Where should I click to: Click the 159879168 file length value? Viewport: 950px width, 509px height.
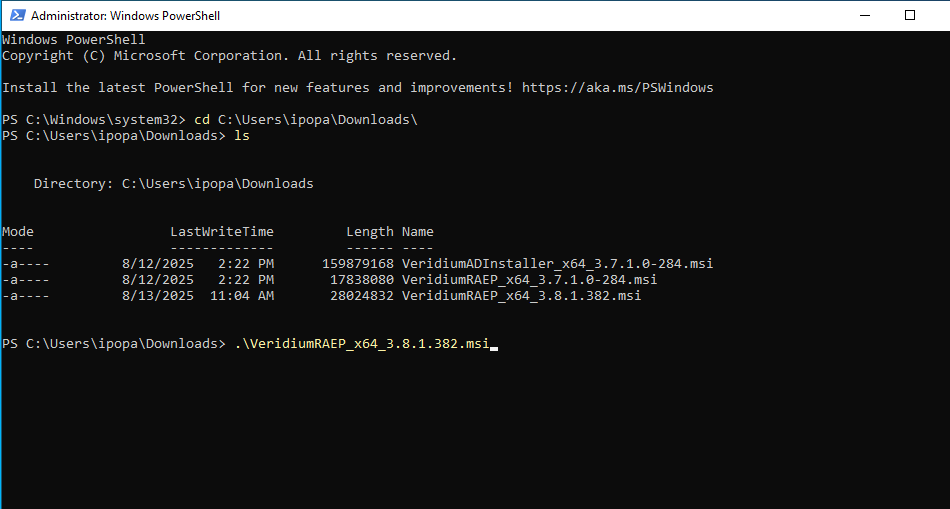(357, 264)
